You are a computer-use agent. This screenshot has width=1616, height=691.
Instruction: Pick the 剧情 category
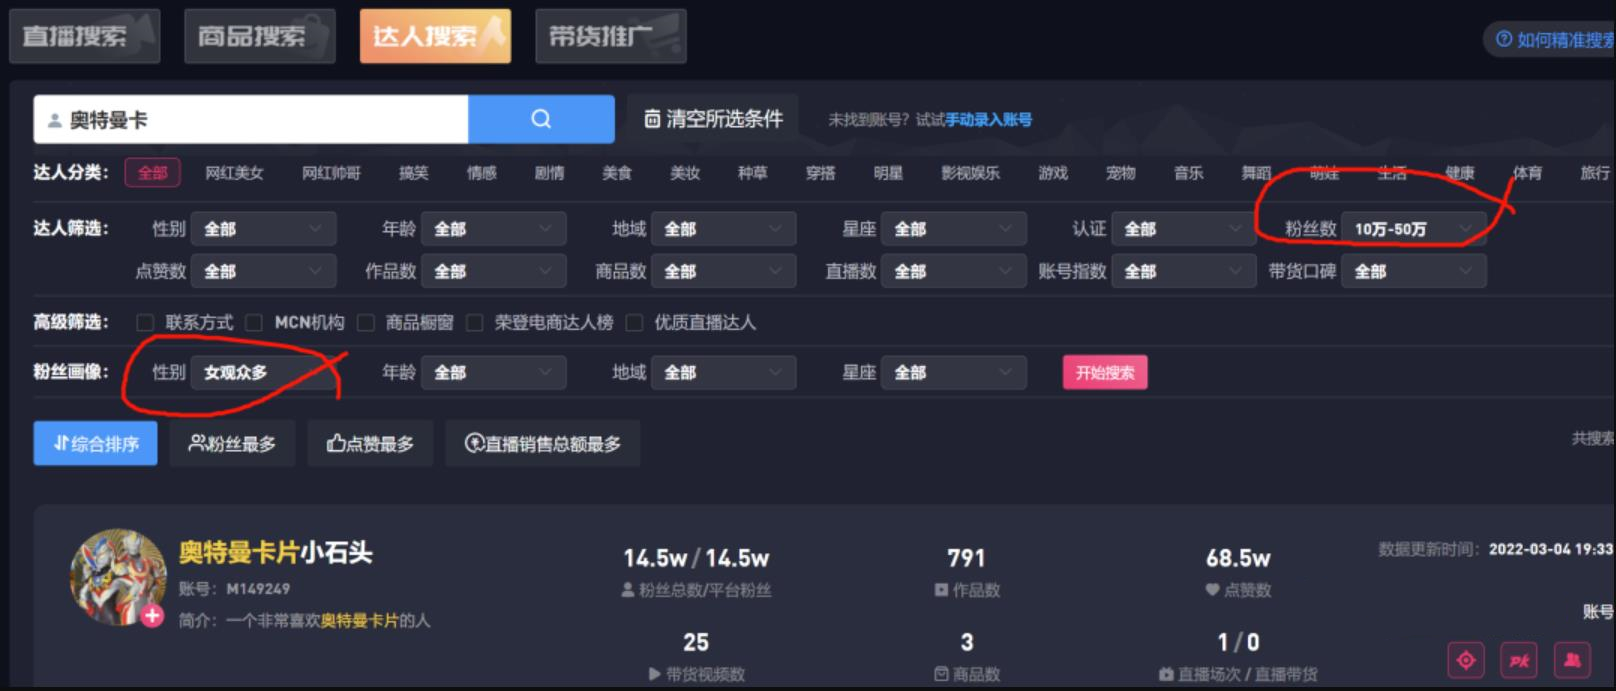click(x=549, y=173)
